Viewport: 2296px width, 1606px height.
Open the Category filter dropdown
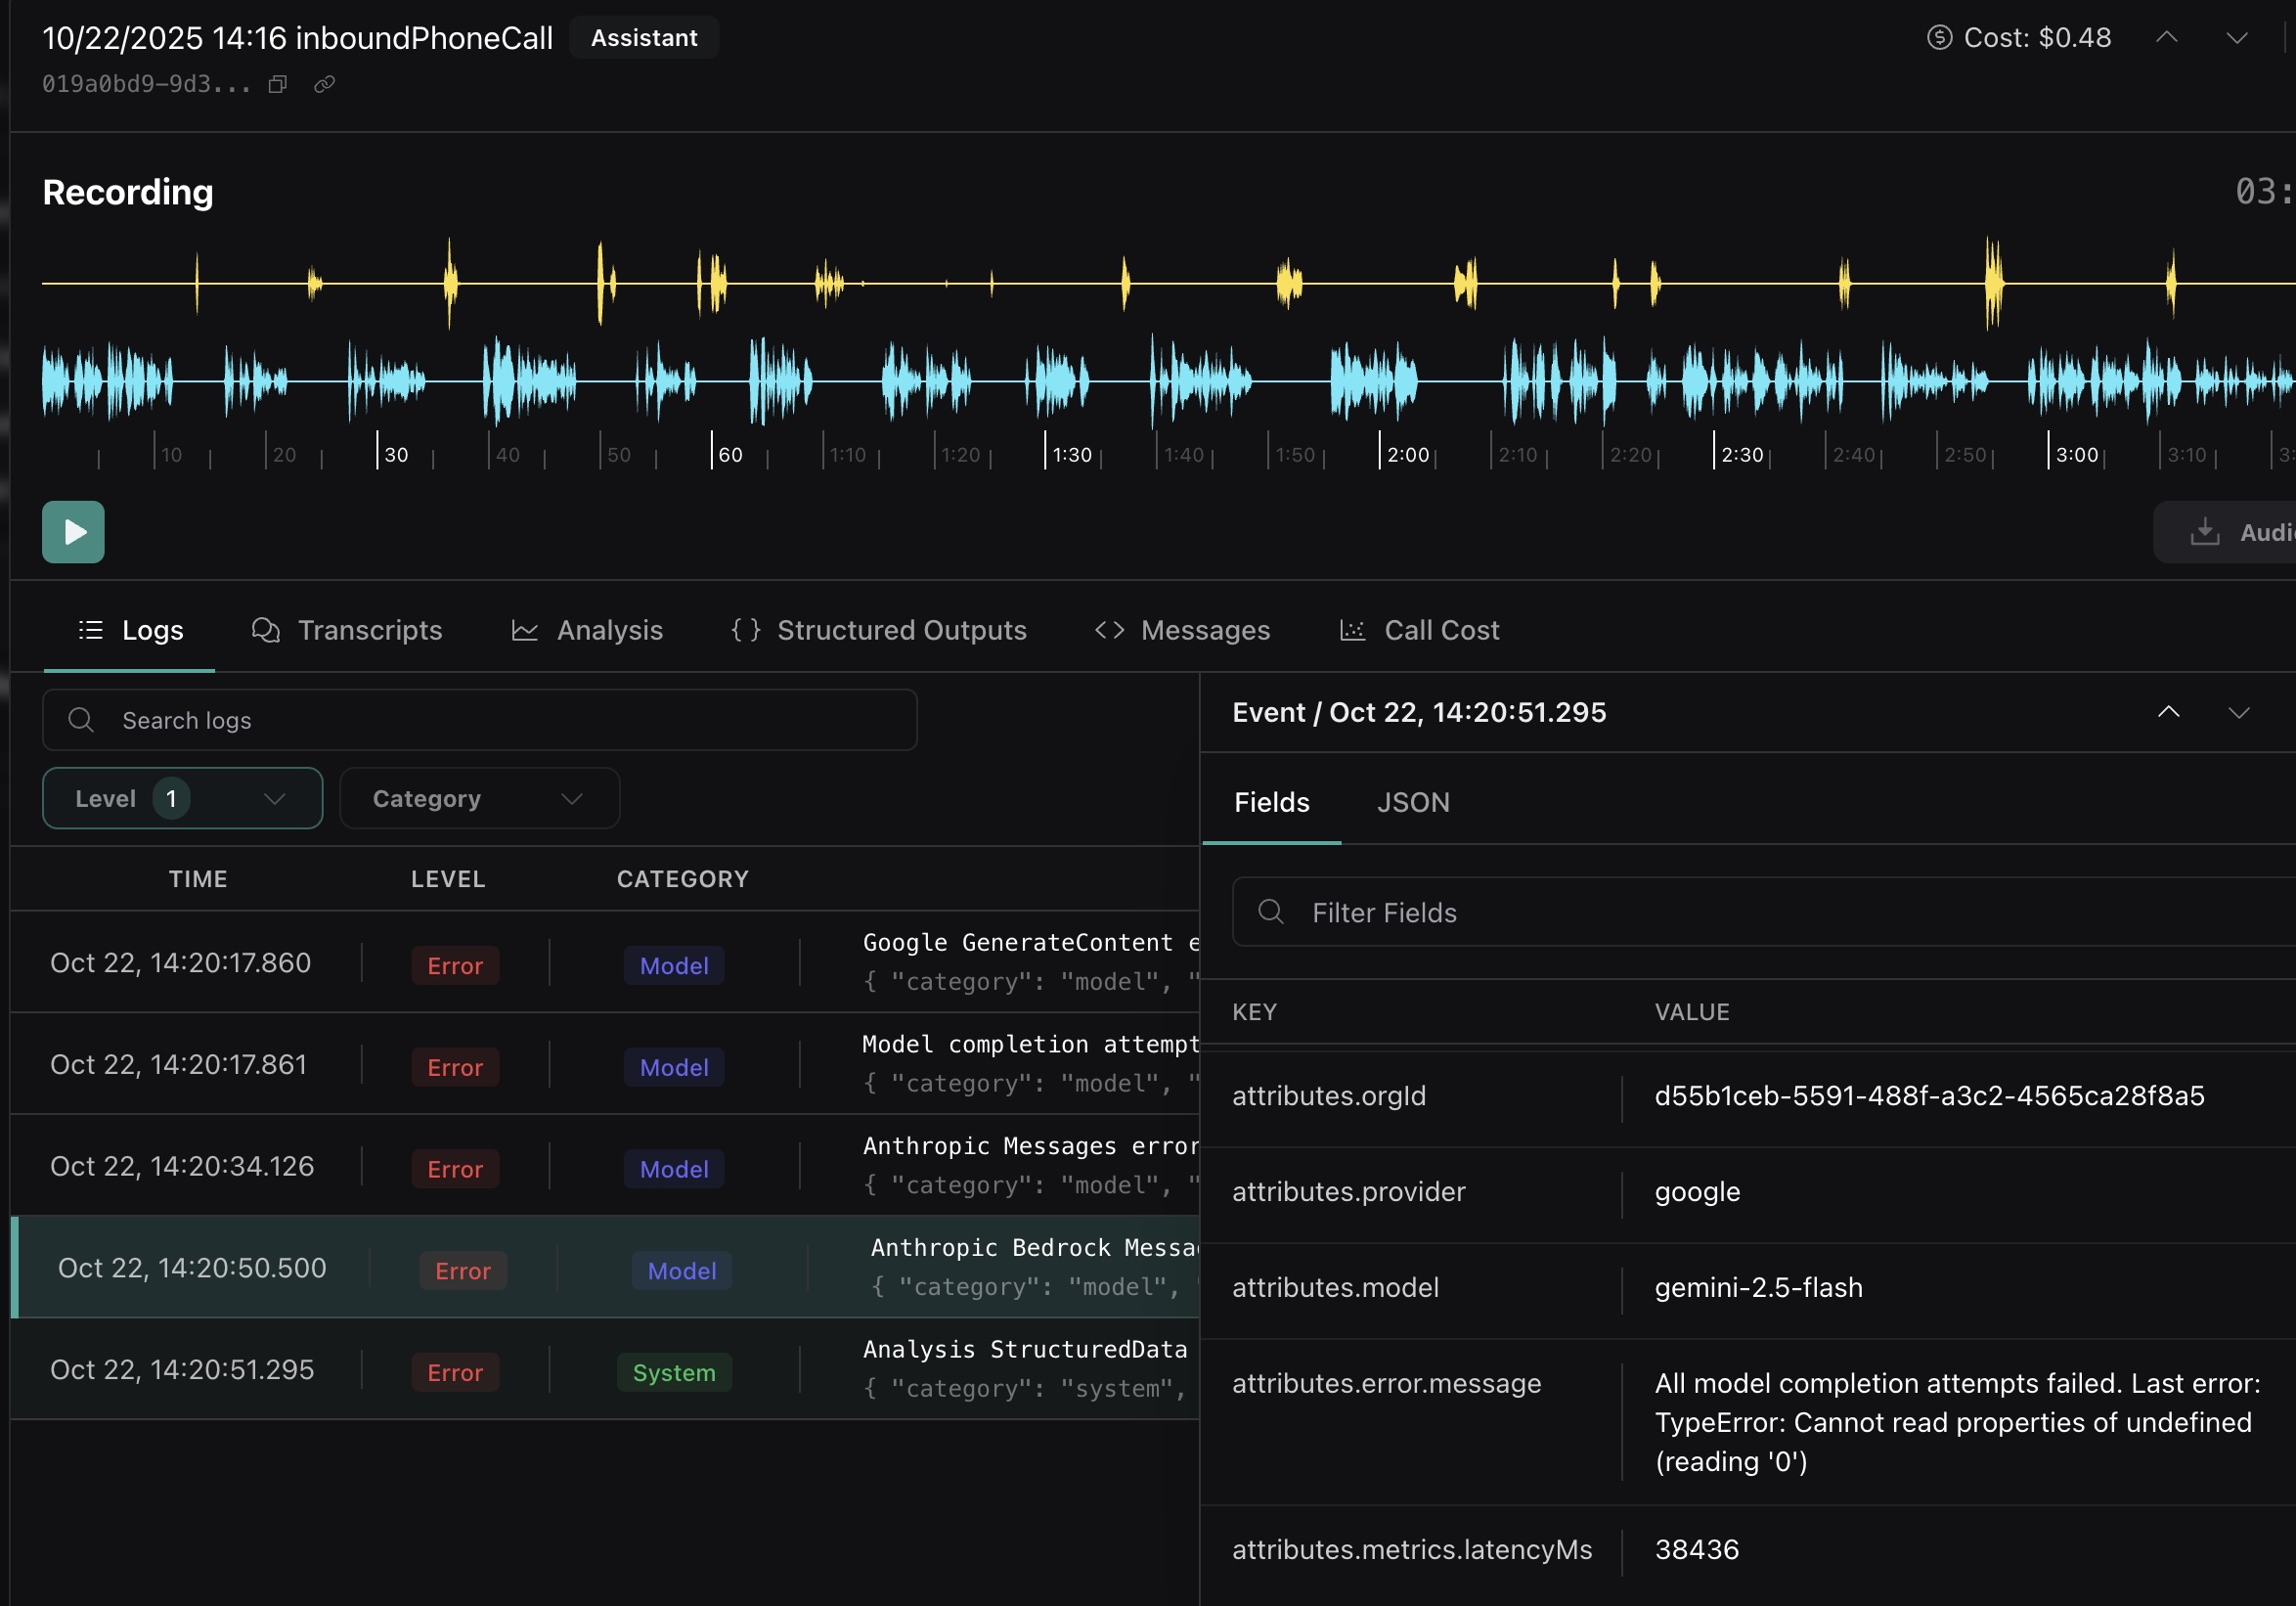[x=479, y=798]
